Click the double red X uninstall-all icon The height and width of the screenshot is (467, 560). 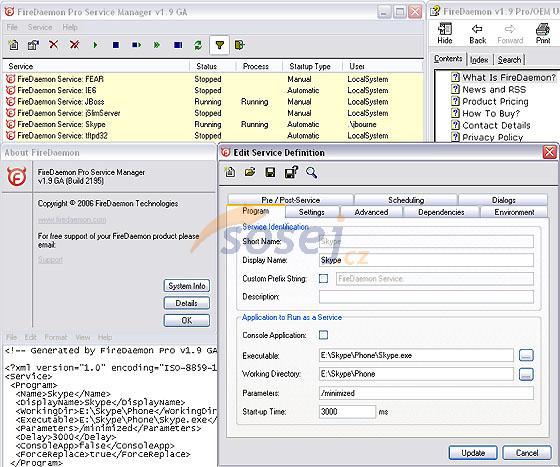[74, 45]
